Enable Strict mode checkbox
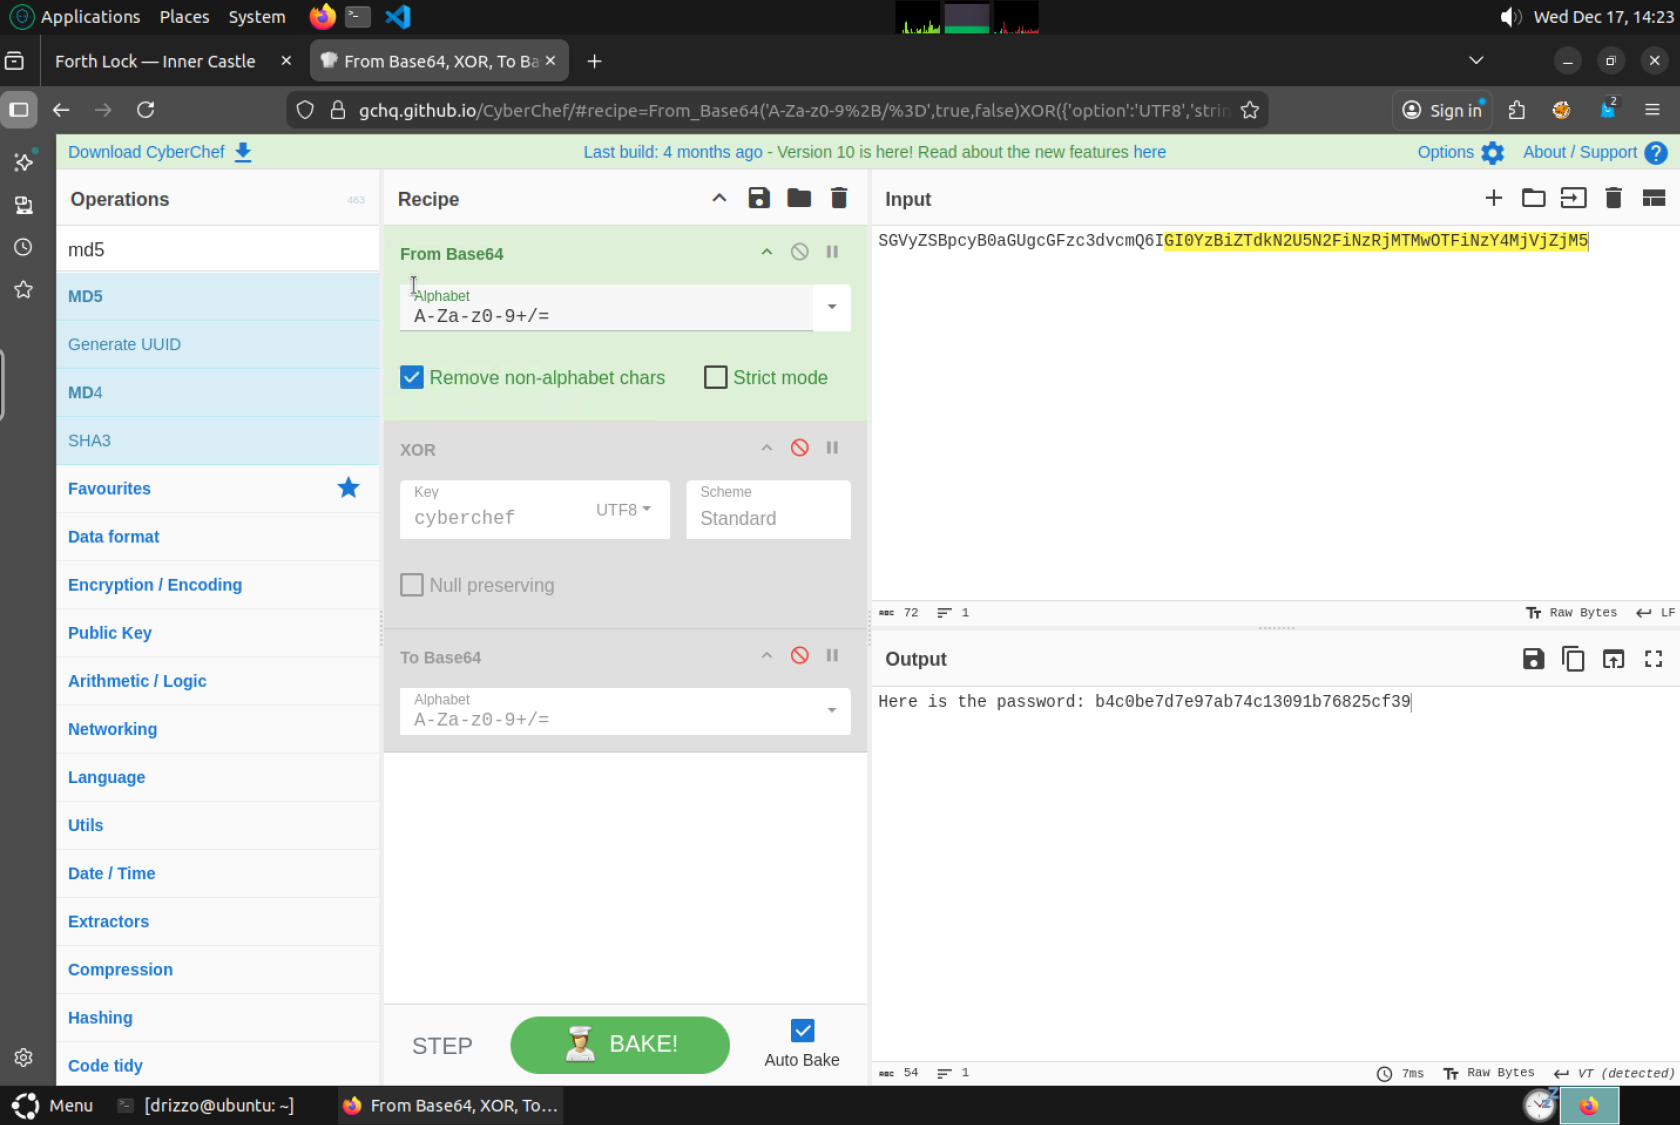 click(716, 377)
